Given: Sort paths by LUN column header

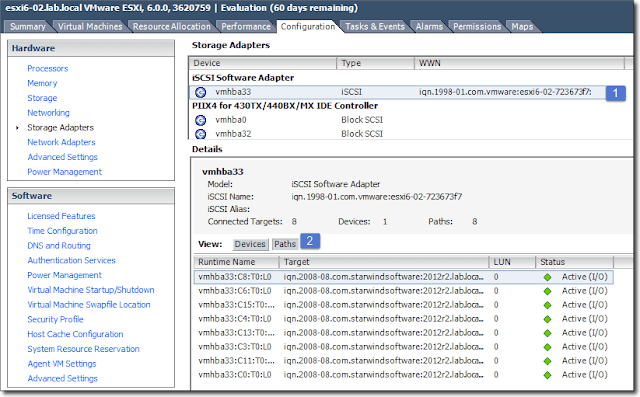Looking at the screenshot, I should (x=512, y=262).
